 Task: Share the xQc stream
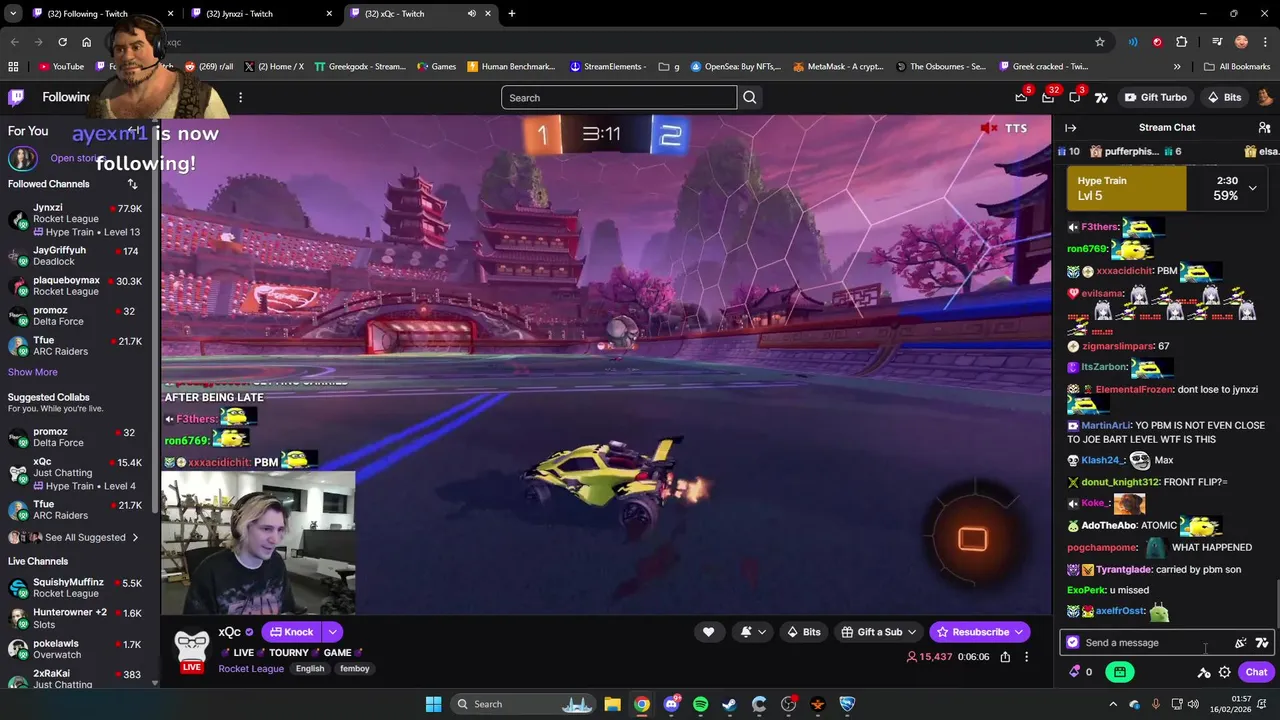[1005, 657]
